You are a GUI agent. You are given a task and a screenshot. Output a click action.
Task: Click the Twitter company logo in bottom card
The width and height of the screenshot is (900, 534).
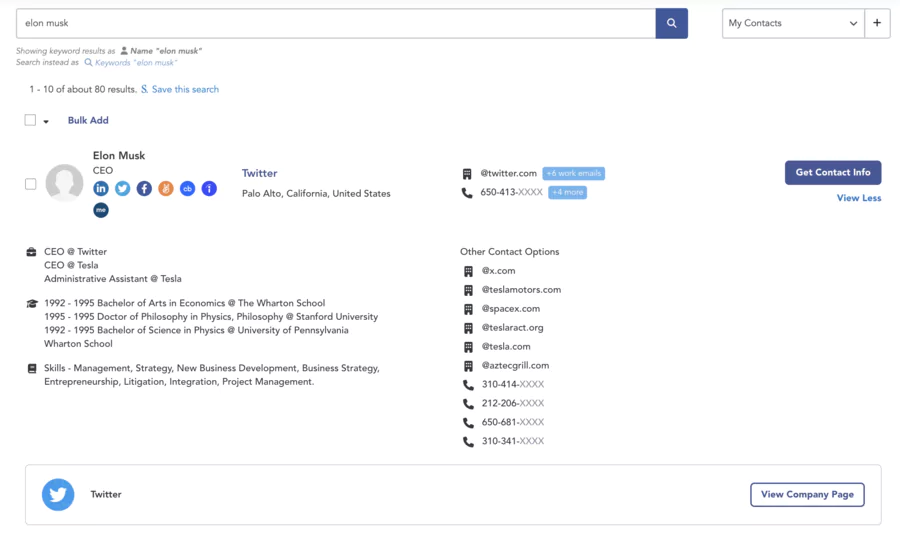pyautogui.click(x=58, y=494)
